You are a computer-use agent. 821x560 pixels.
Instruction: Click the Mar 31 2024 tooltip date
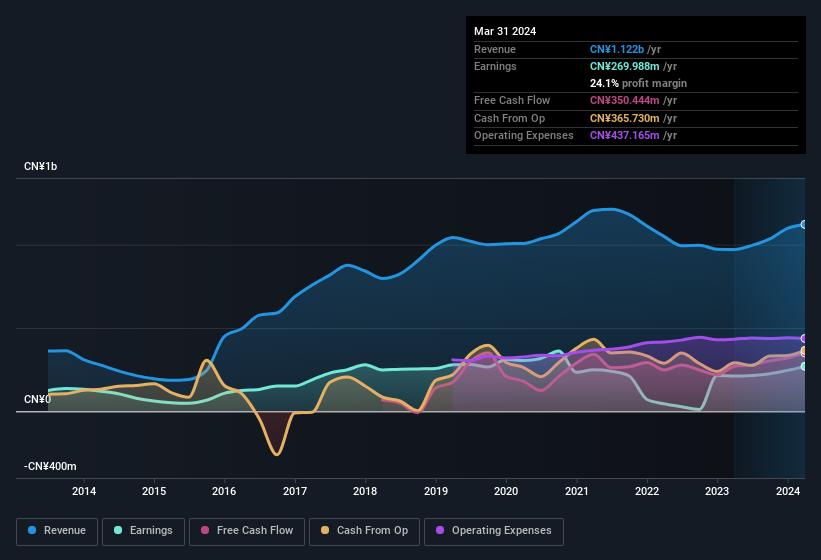pos(505,31)
